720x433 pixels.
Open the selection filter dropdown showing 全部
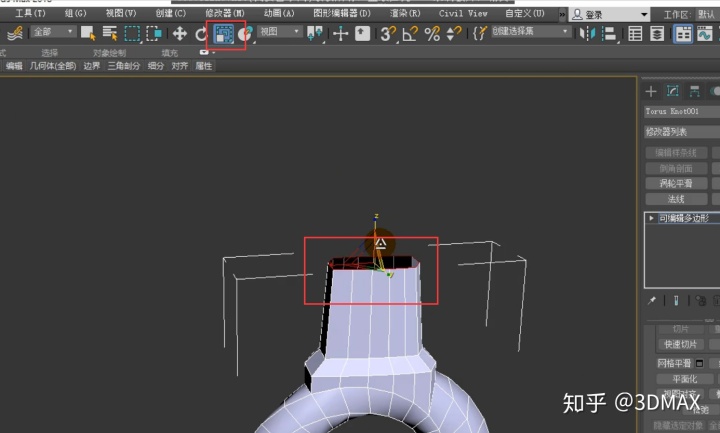click(x=53, y=32)
